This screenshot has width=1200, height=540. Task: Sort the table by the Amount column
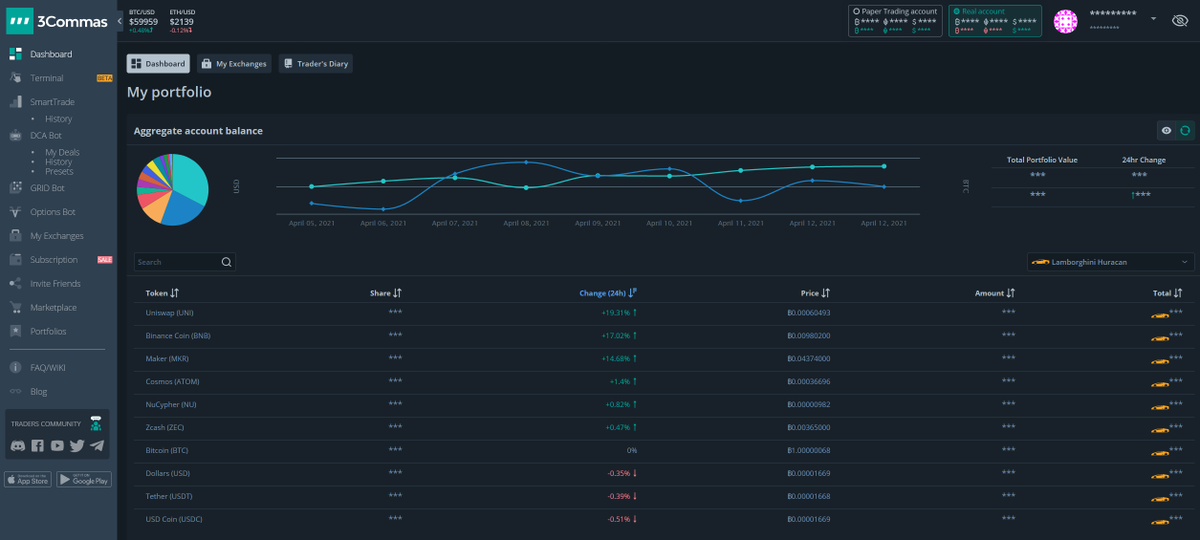[x=995, y=293]
